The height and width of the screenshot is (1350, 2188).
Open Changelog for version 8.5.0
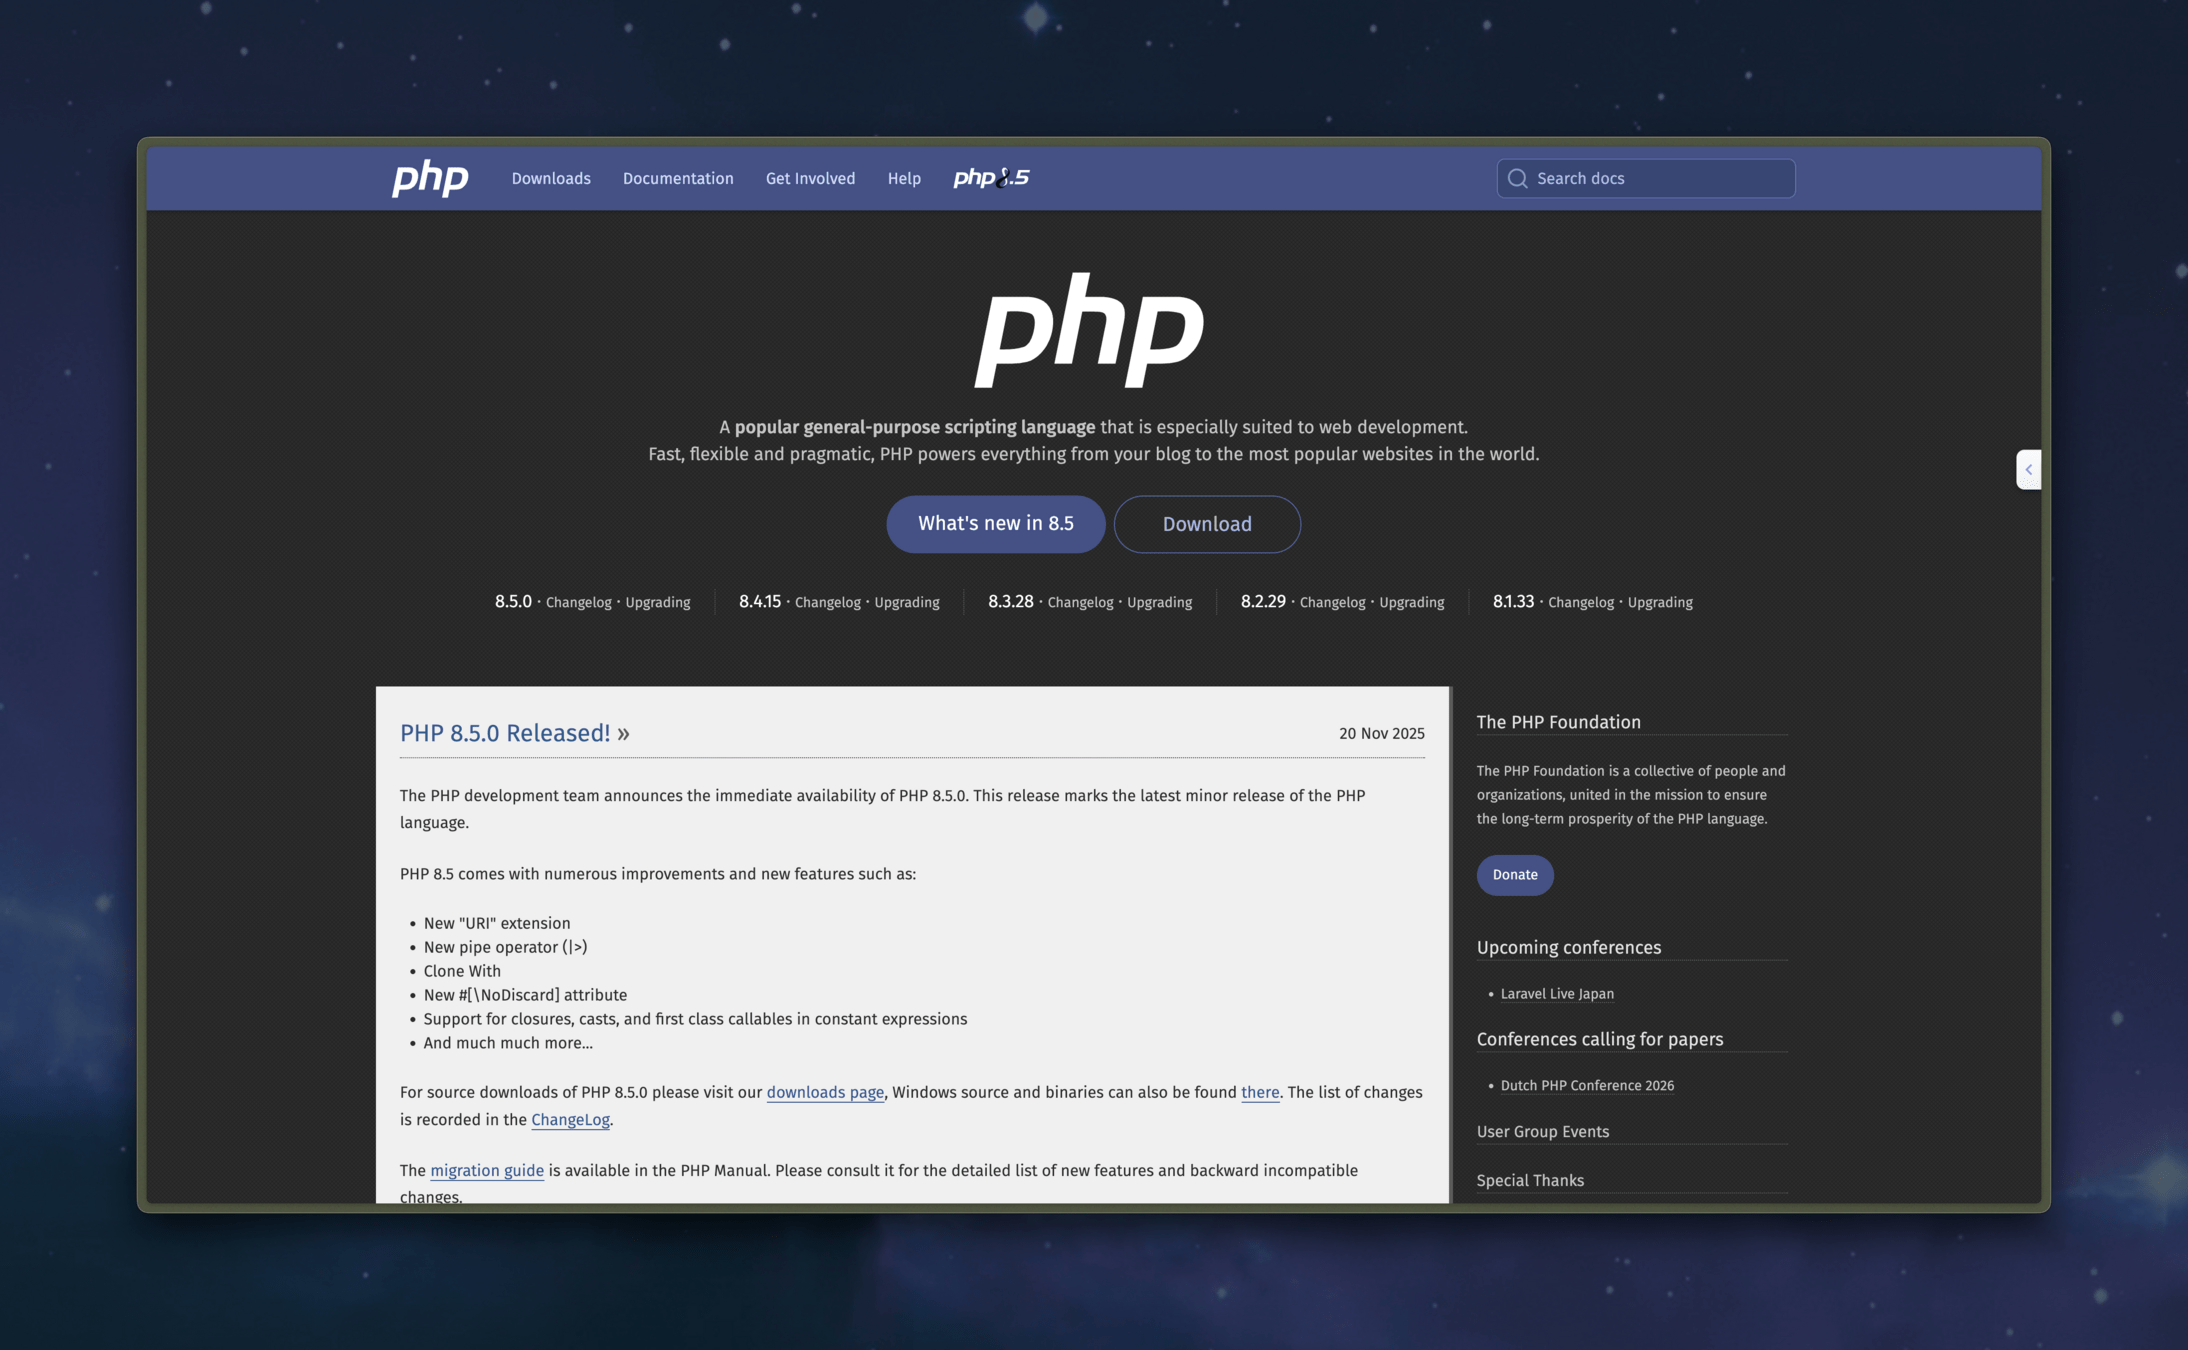[x=578, y=602]
